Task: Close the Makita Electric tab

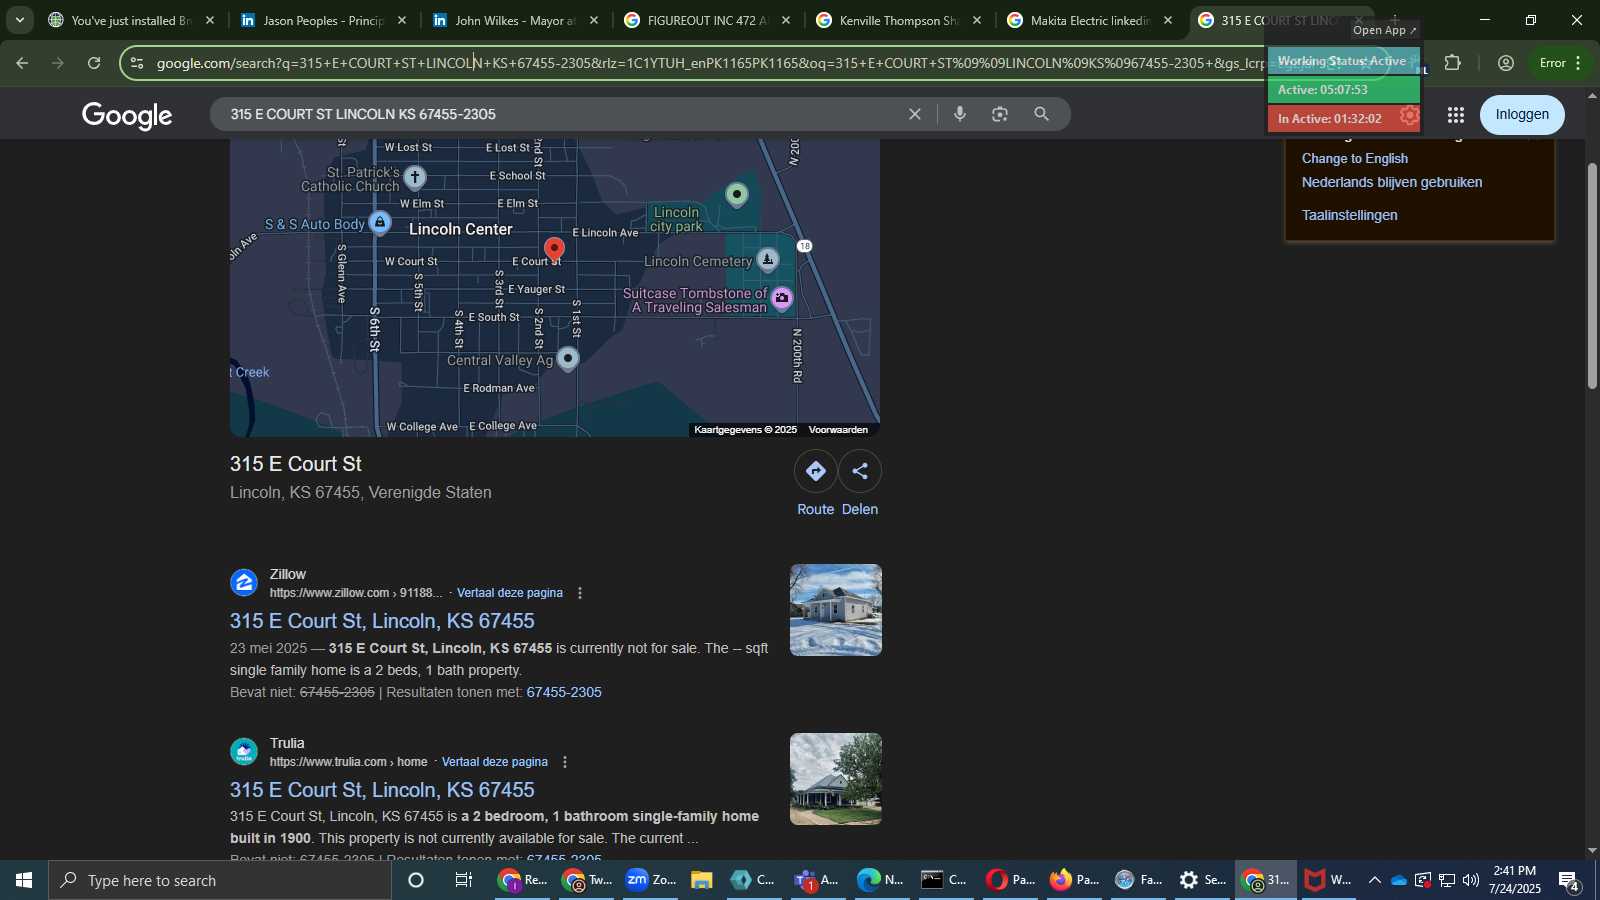Action: pyautogui.click(x=1168, y=20)
